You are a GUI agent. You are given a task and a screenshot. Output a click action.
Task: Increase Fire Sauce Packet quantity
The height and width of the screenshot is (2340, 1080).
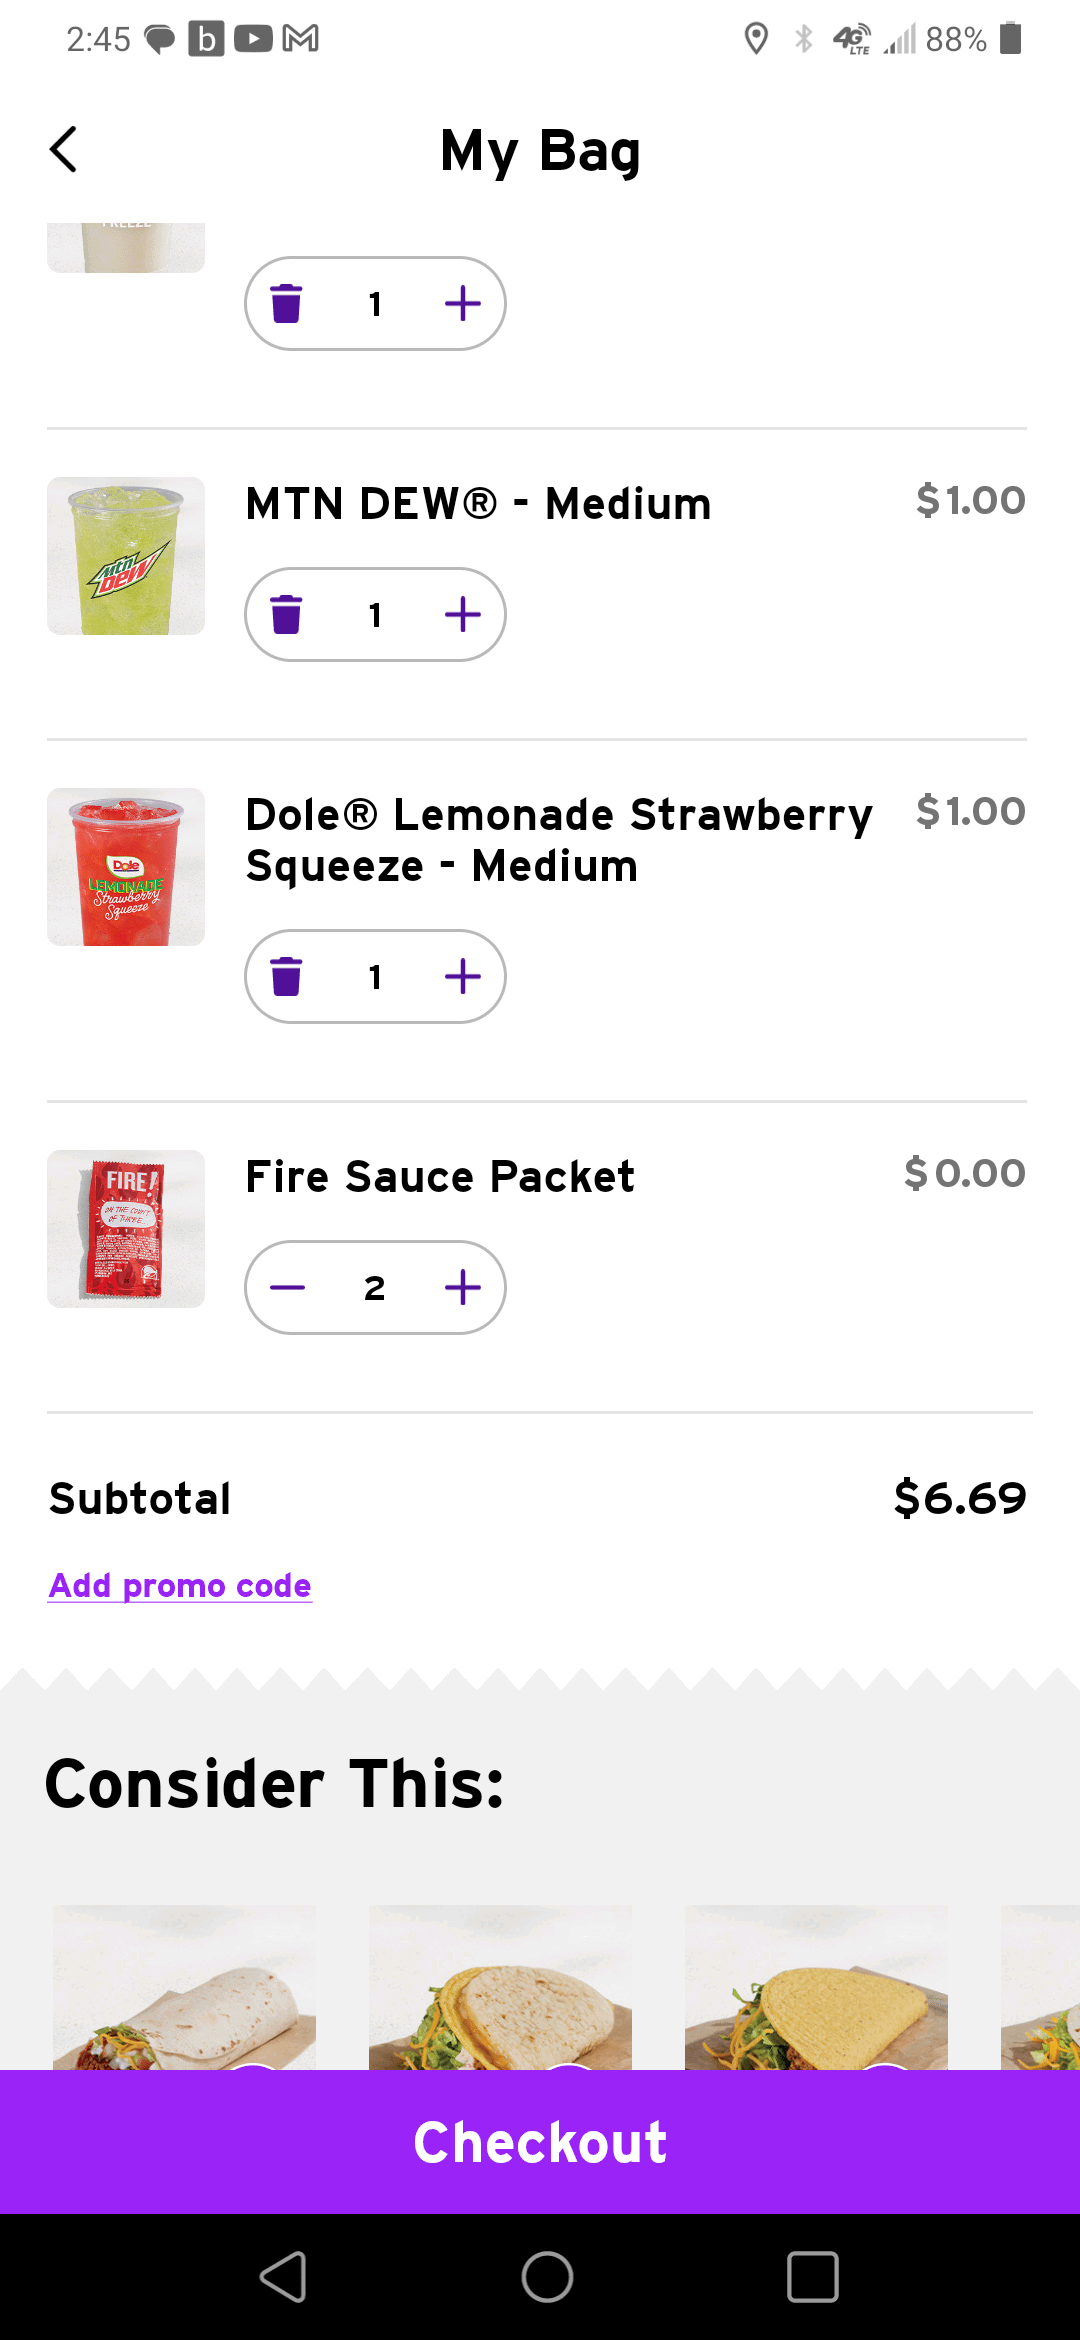[462, 1287]
